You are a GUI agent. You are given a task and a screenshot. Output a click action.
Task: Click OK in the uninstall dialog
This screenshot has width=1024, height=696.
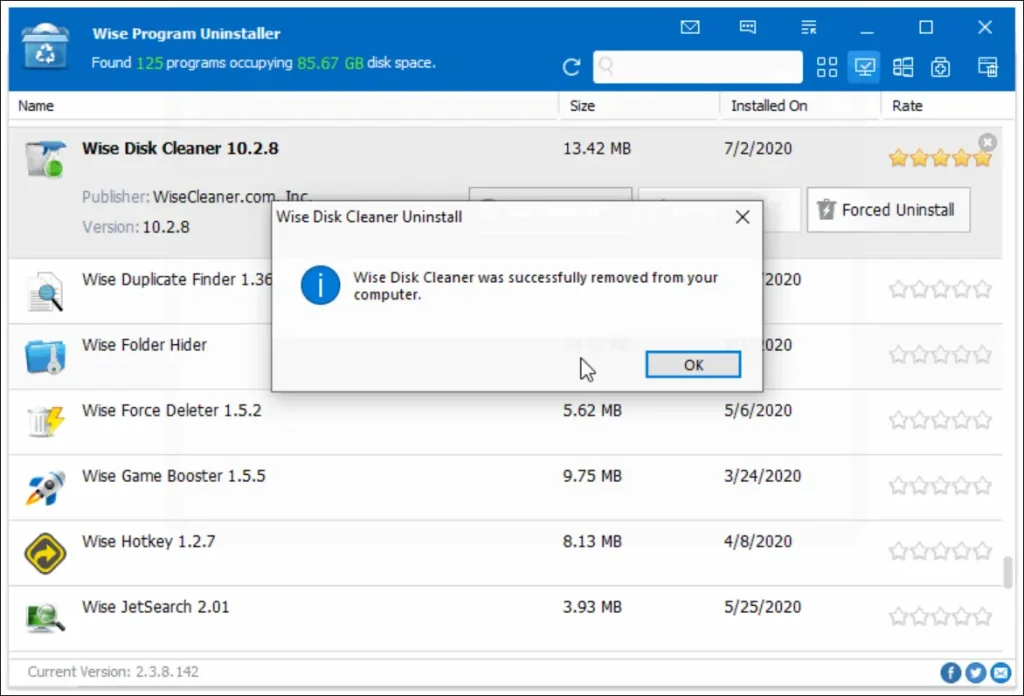click(x=693, y=364)
